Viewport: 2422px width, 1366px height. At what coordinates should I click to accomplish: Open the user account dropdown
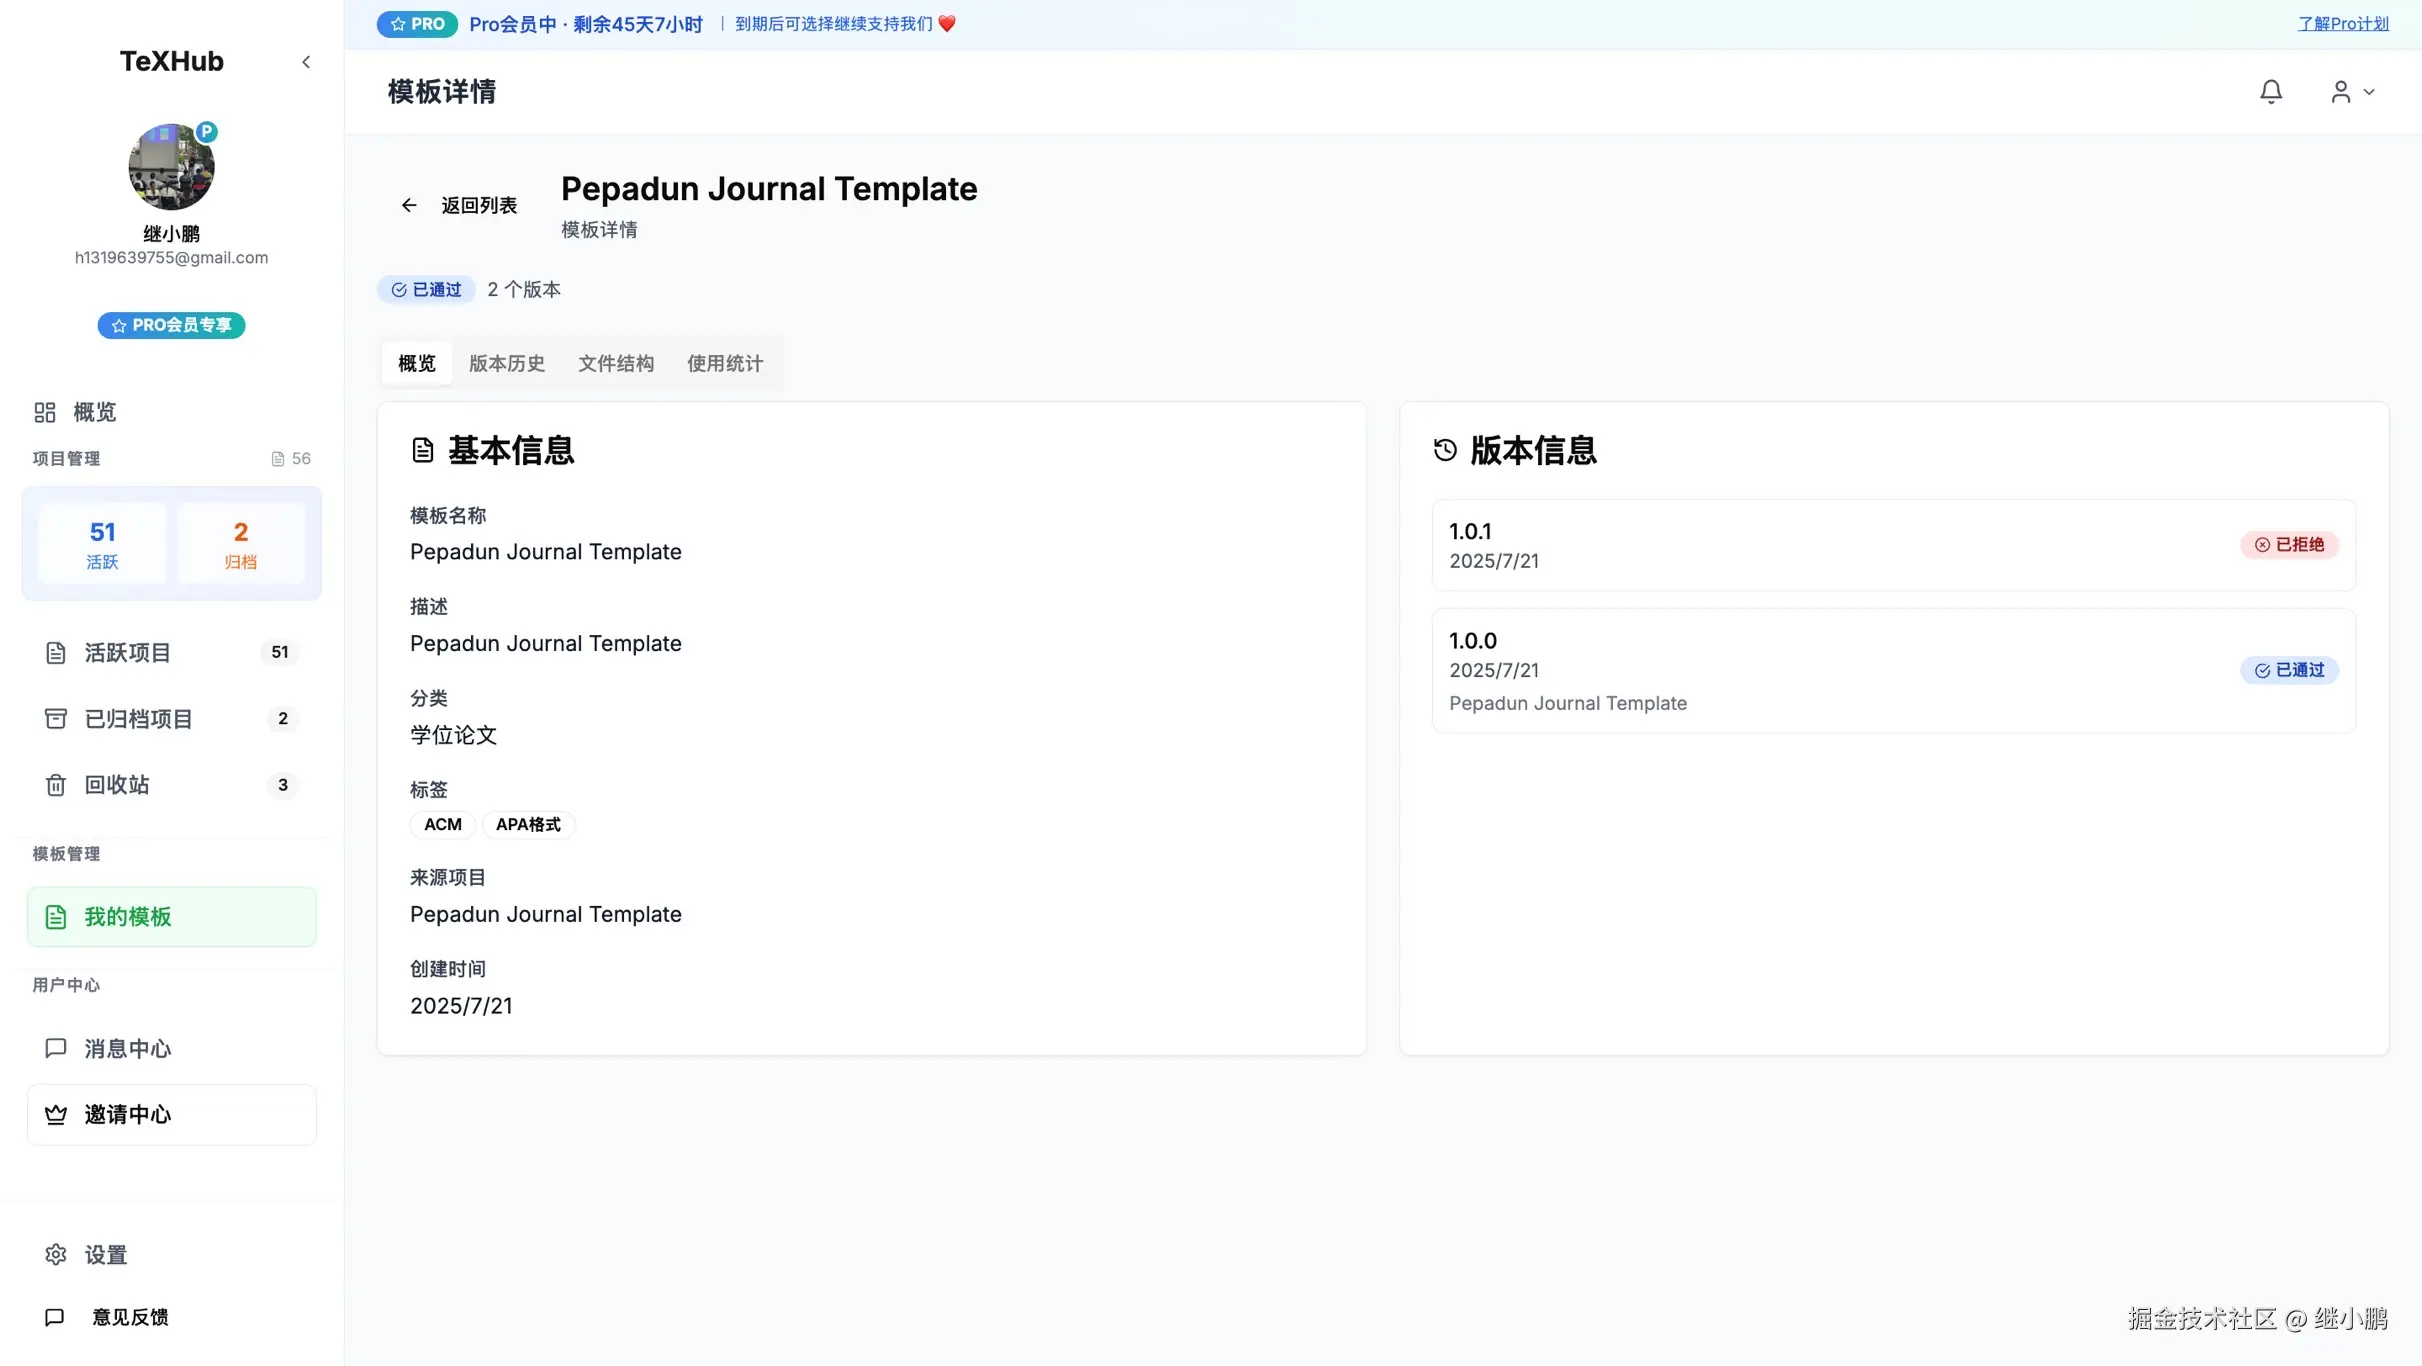tap(2352, 91)
